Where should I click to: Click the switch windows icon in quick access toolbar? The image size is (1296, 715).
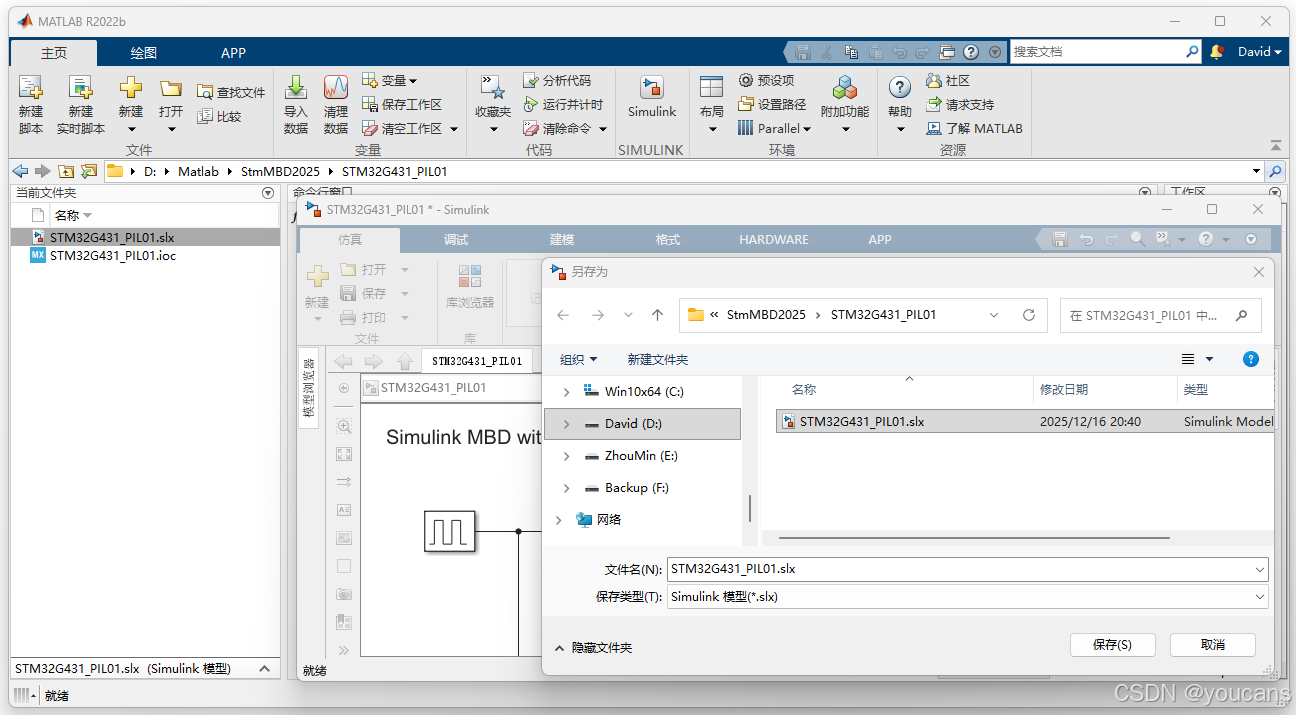(947, 52)
